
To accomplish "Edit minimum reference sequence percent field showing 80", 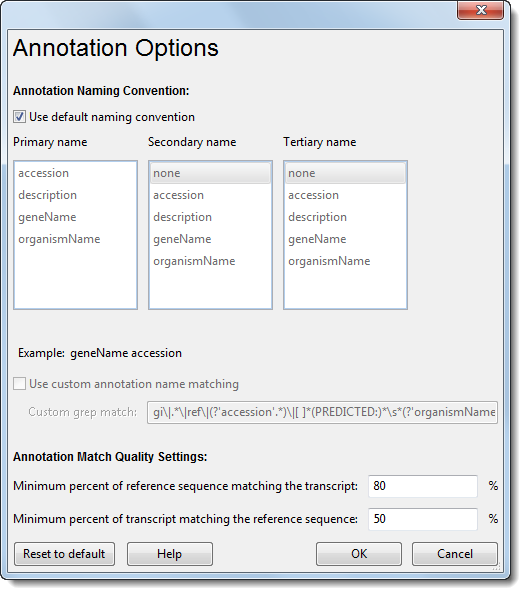I will pos(423,486).
